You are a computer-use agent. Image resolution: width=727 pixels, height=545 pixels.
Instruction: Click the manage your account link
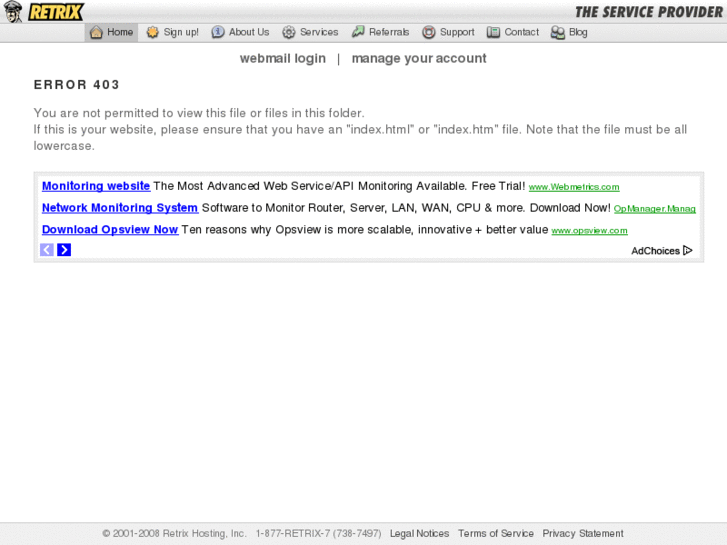click(x=419, y=59)
